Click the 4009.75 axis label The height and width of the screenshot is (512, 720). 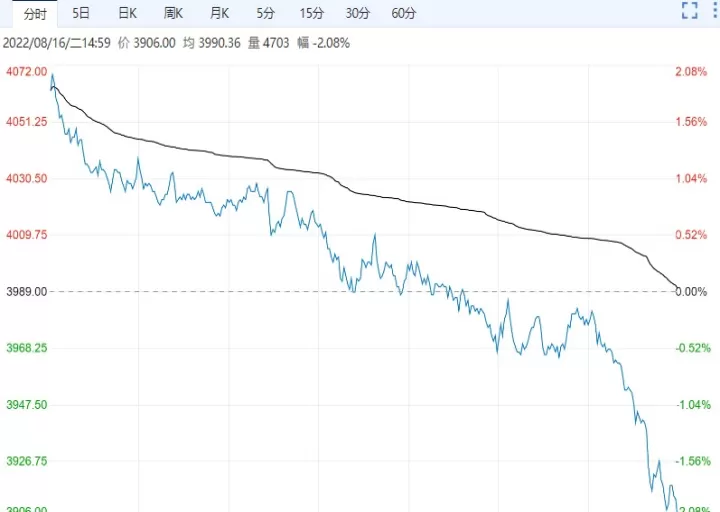click(27, 235)
